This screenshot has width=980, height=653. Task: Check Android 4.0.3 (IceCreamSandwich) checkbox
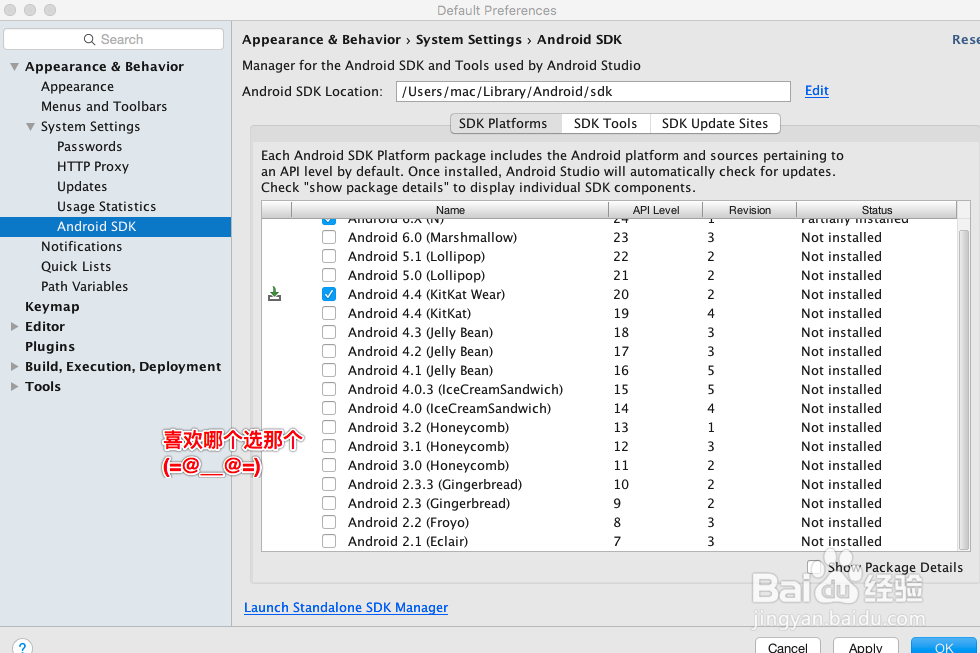coord(329,389)
